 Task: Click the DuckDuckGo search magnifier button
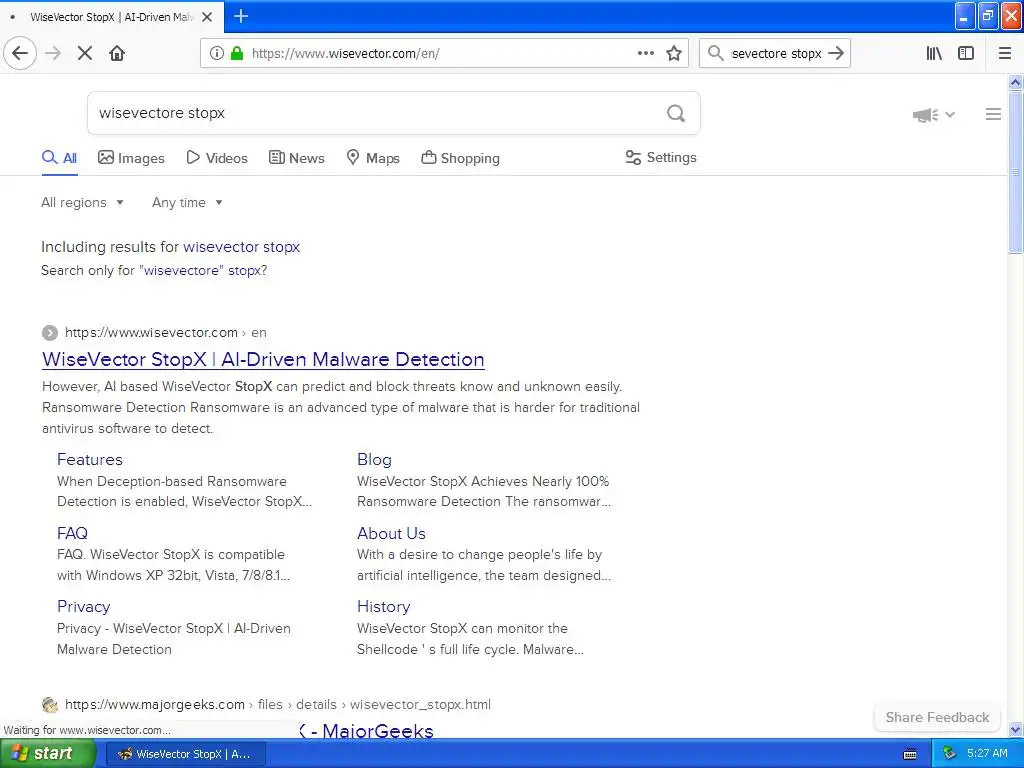pos(676,113)
